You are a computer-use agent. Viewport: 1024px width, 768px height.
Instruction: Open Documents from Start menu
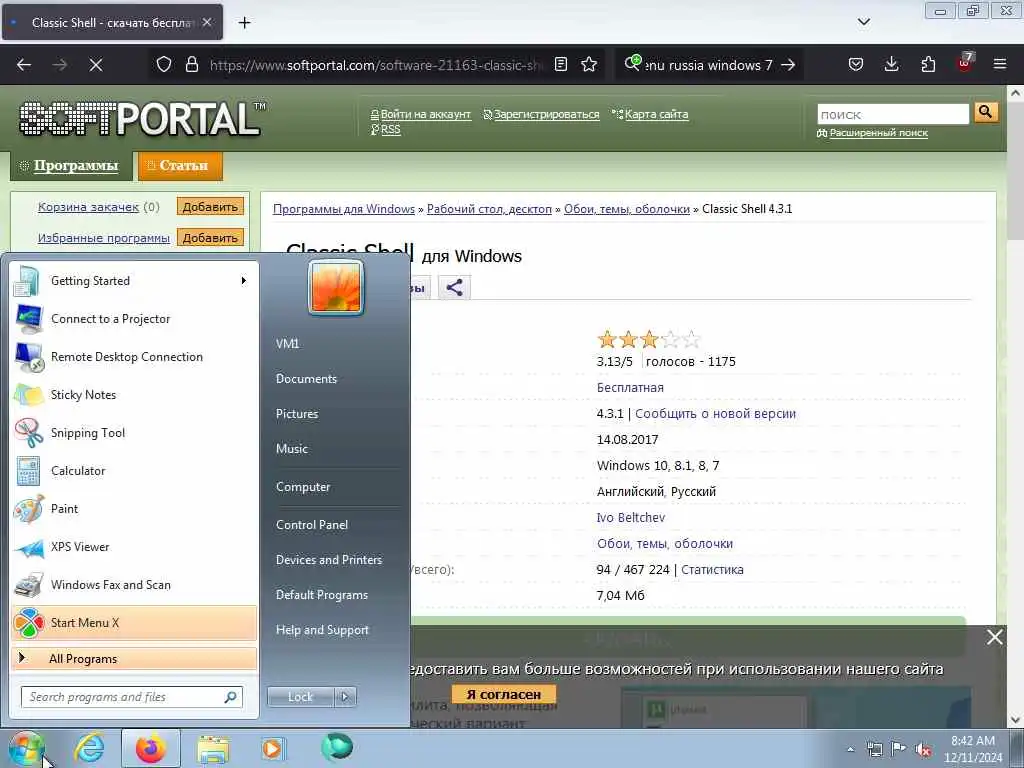[306, 379]
